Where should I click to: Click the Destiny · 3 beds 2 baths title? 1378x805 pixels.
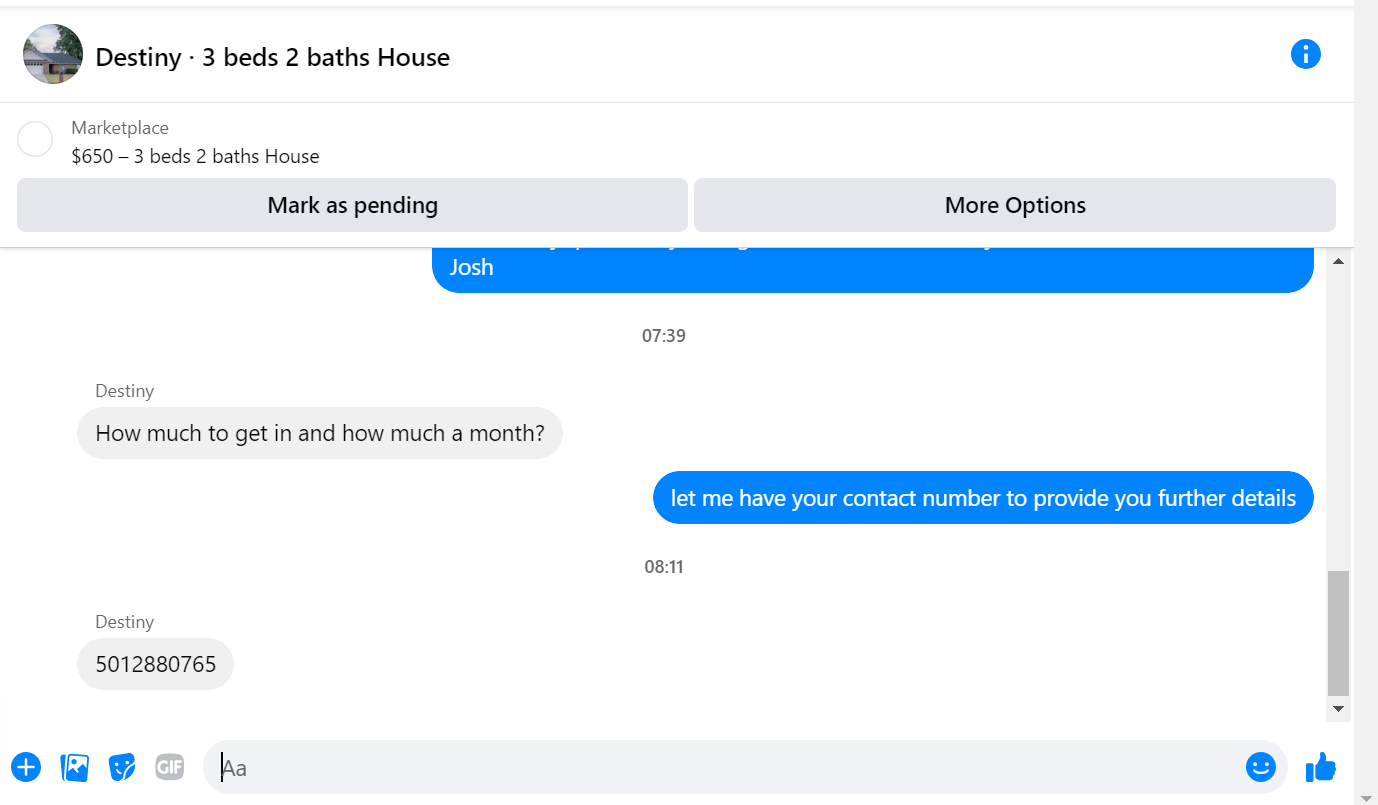[272, 58]
